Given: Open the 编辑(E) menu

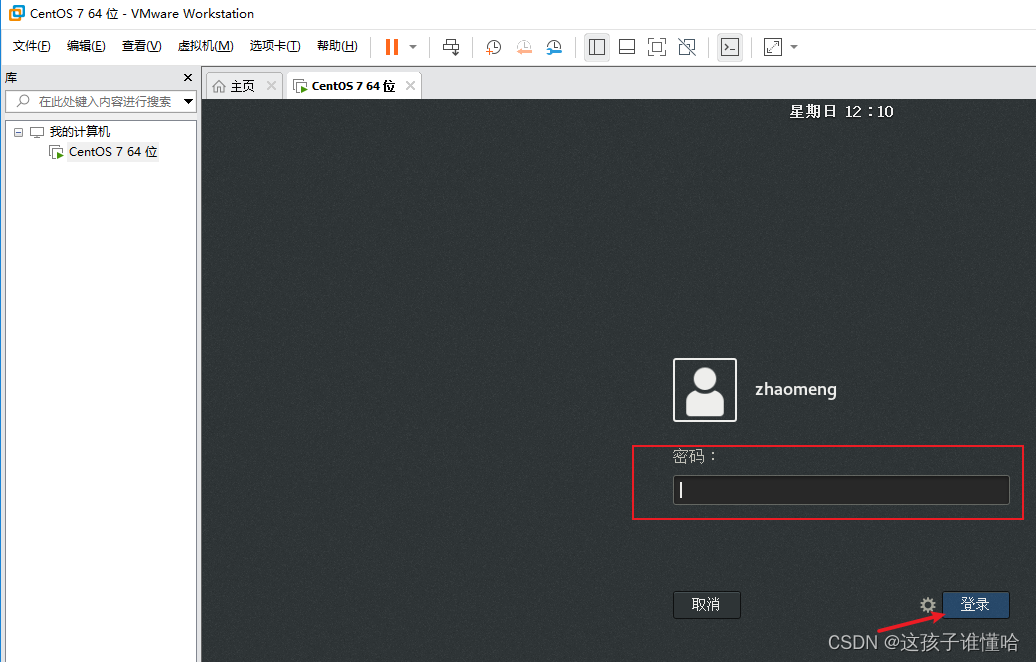Looking at the screenshot, I should 86,46.
